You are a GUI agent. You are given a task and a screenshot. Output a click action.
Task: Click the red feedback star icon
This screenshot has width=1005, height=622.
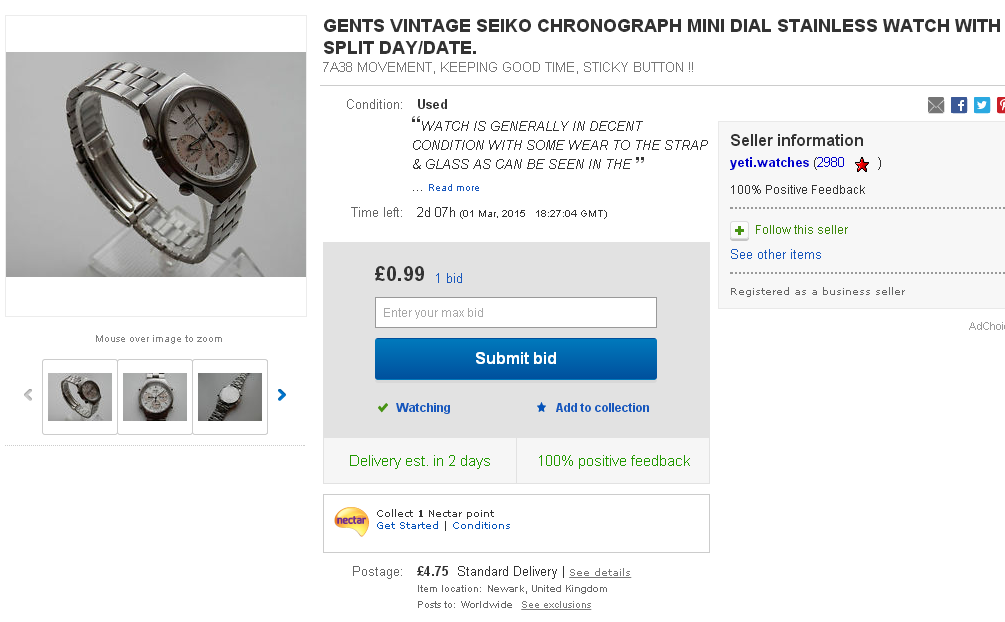862,164
